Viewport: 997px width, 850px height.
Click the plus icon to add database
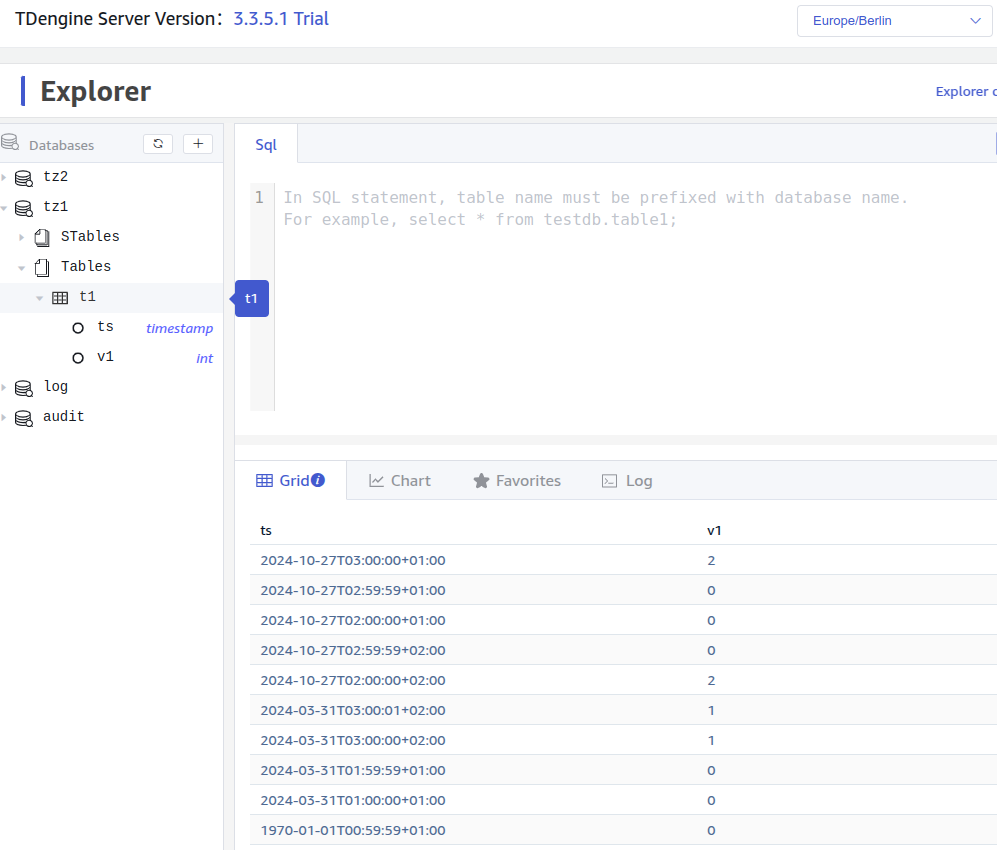pyautogui.click(x=198, y=144)
